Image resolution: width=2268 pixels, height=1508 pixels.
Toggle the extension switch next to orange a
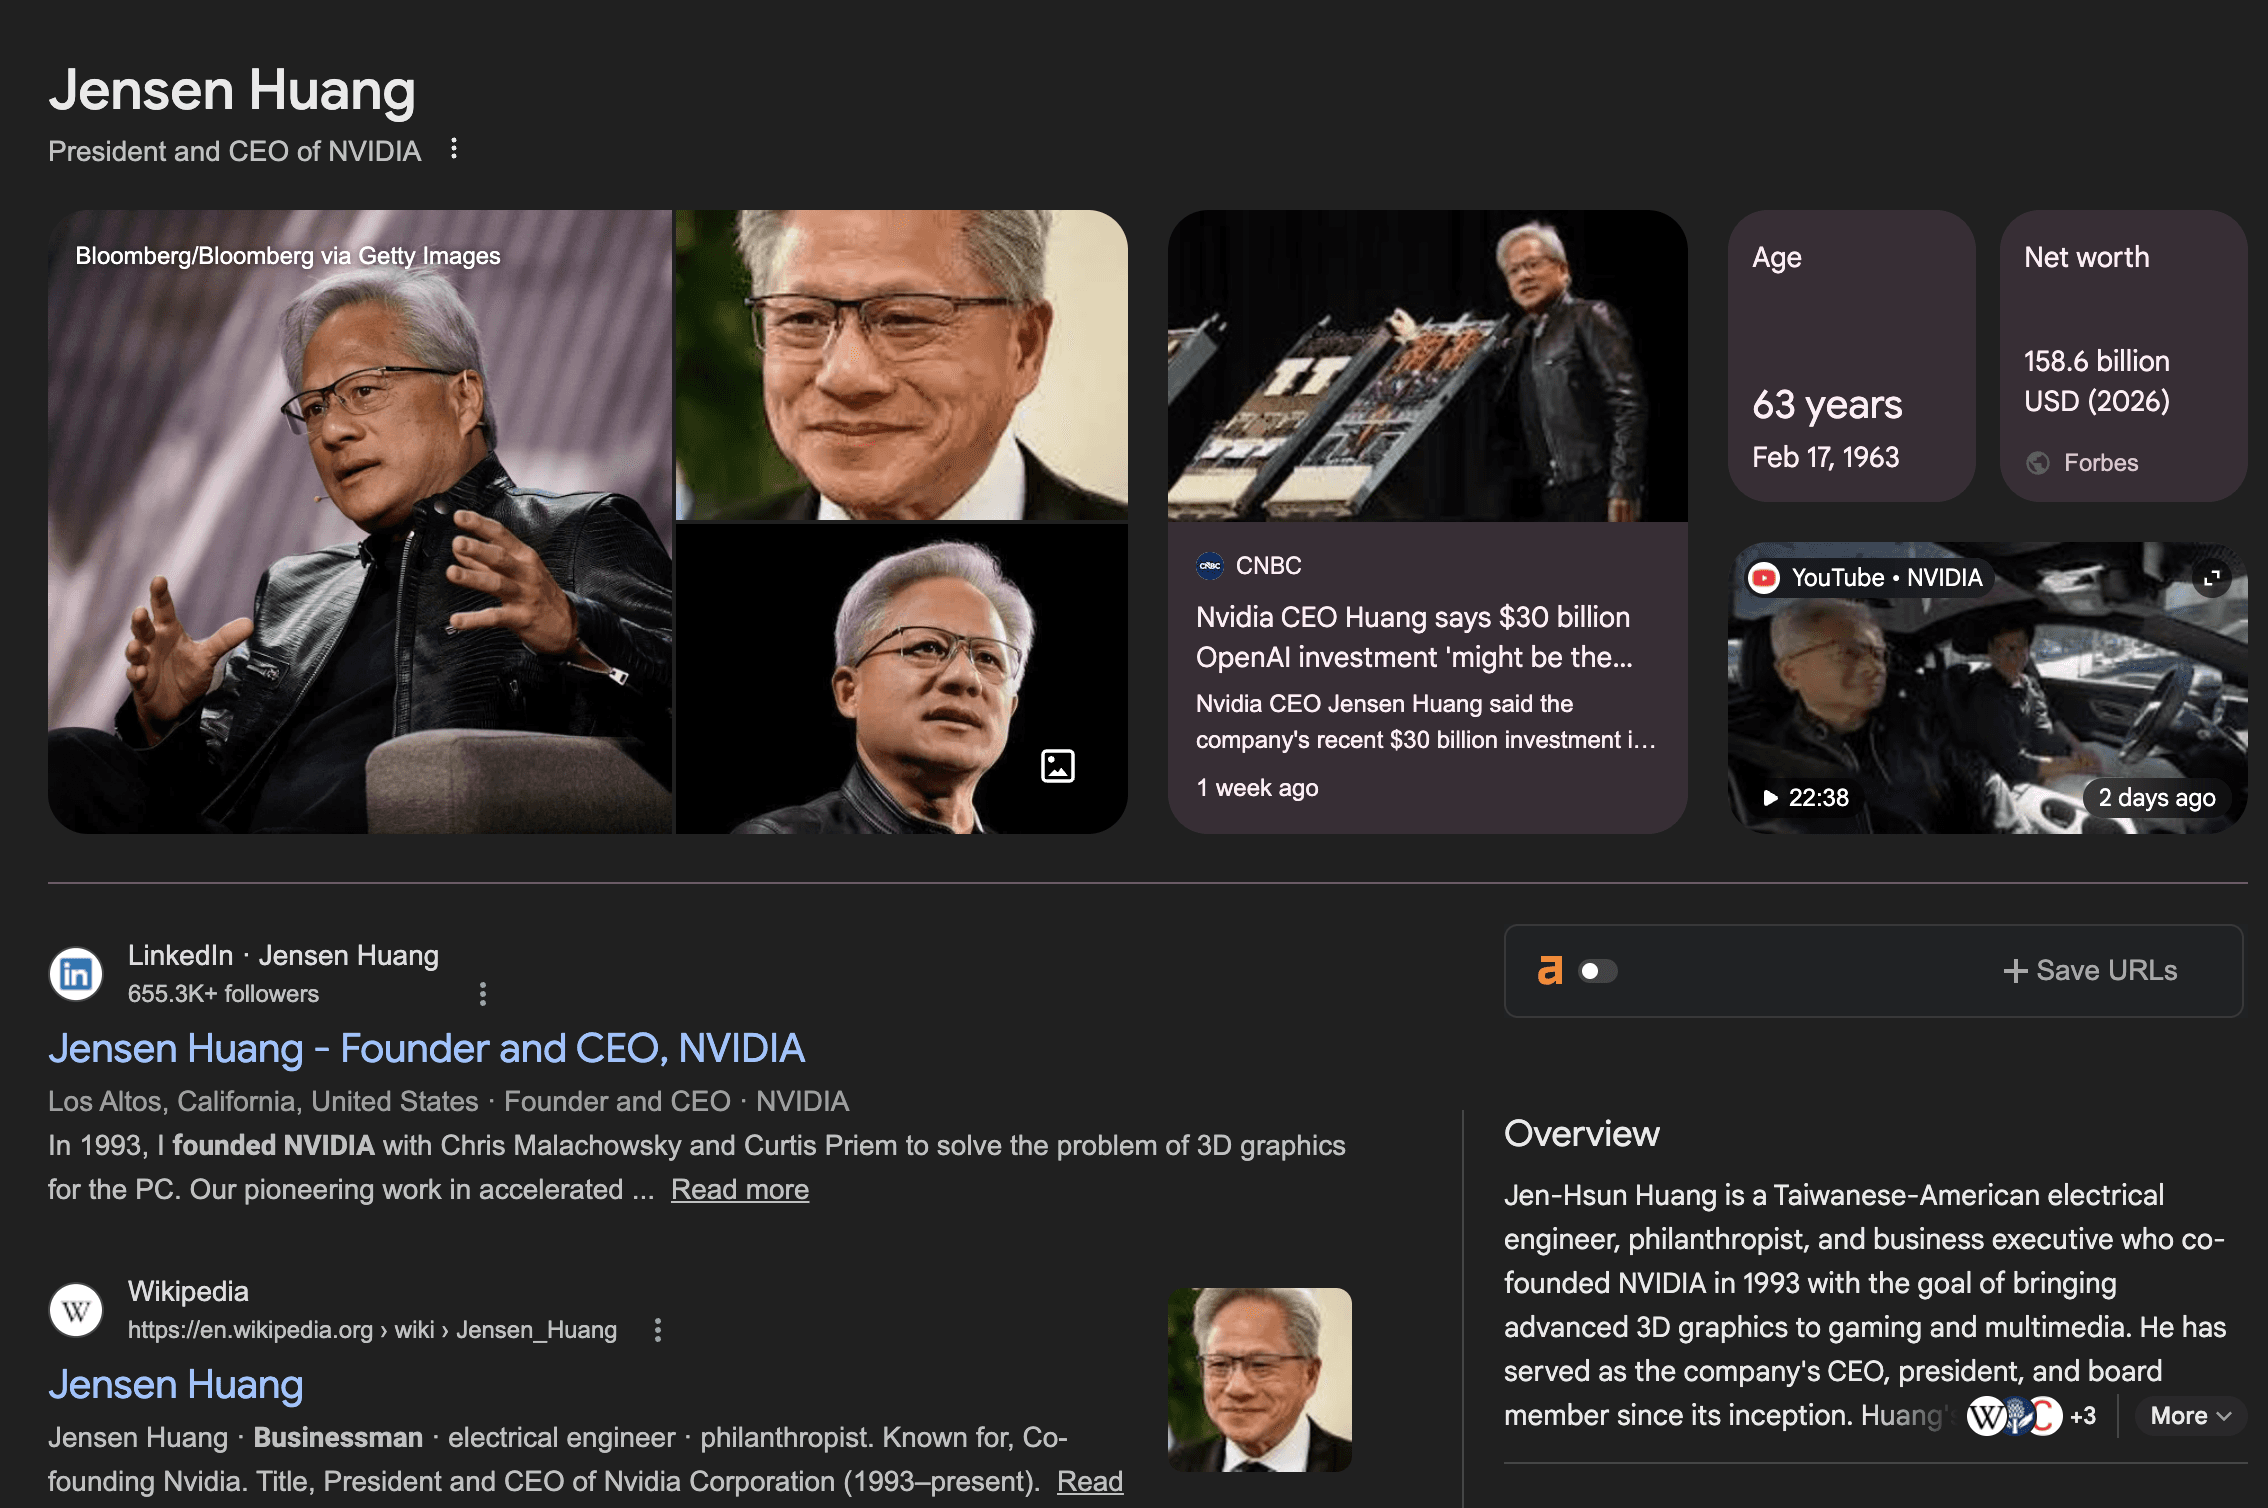(x=1597, y=971)
